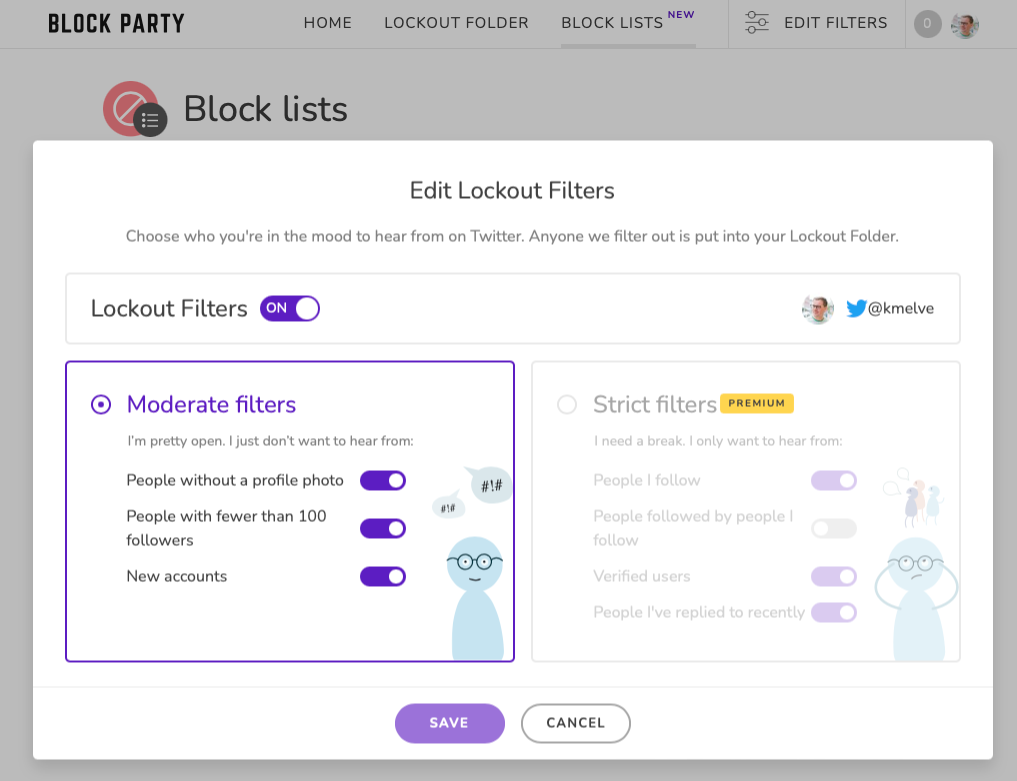Click the small list badge on the Block lists icon

[x=150, y=120]
